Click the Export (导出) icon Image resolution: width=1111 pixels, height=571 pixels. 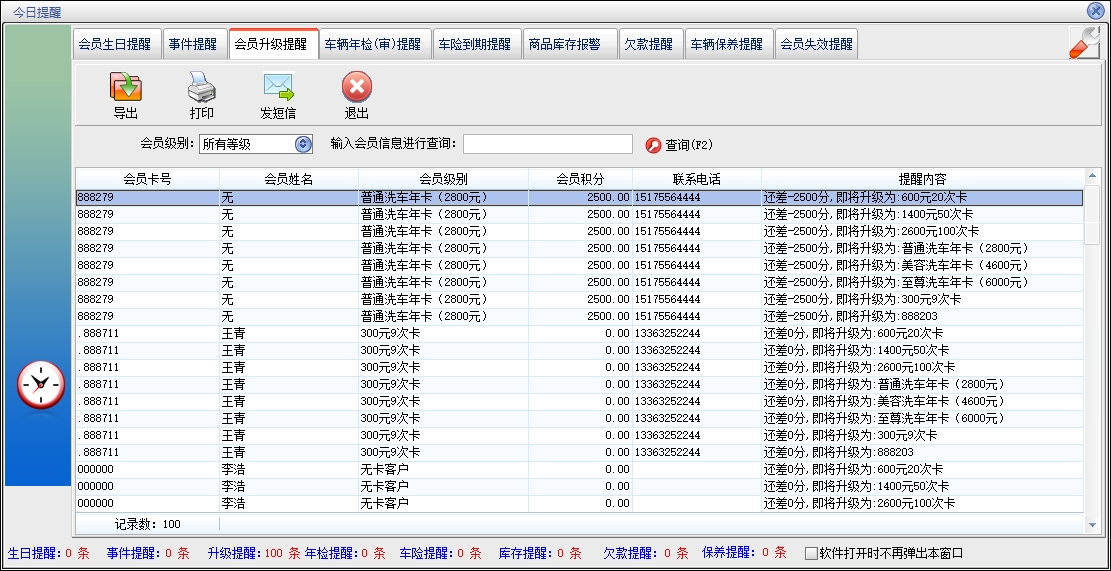(x=125, y=88)
